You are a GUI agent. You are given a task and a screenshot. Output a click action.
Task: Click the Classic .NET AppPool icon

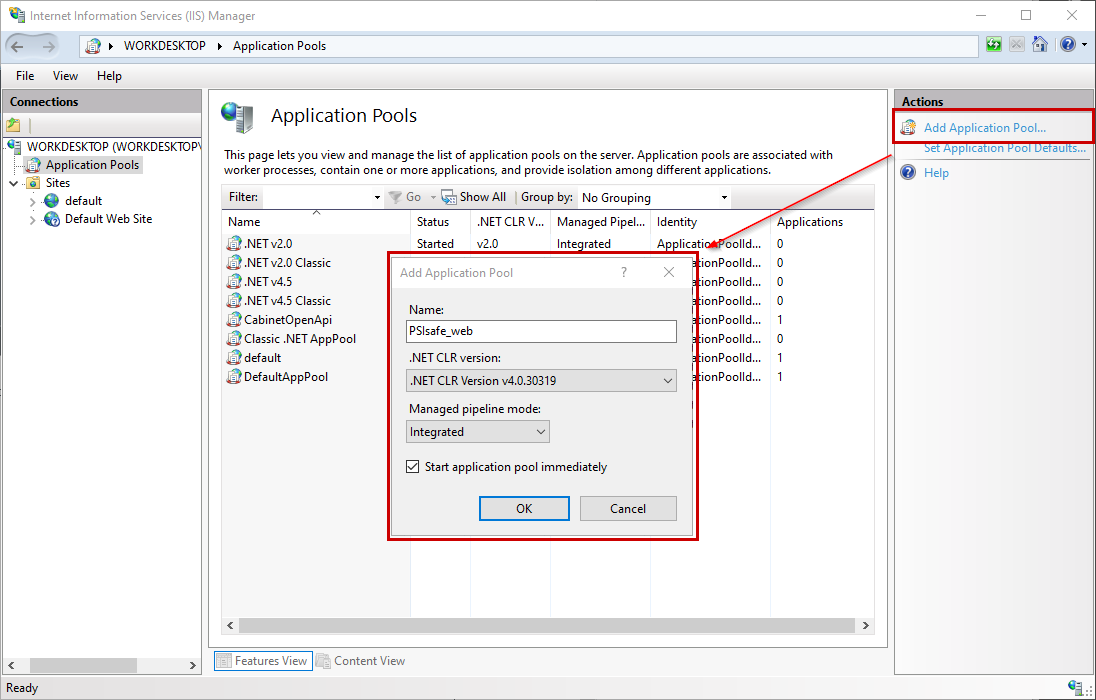pos(234,338)
